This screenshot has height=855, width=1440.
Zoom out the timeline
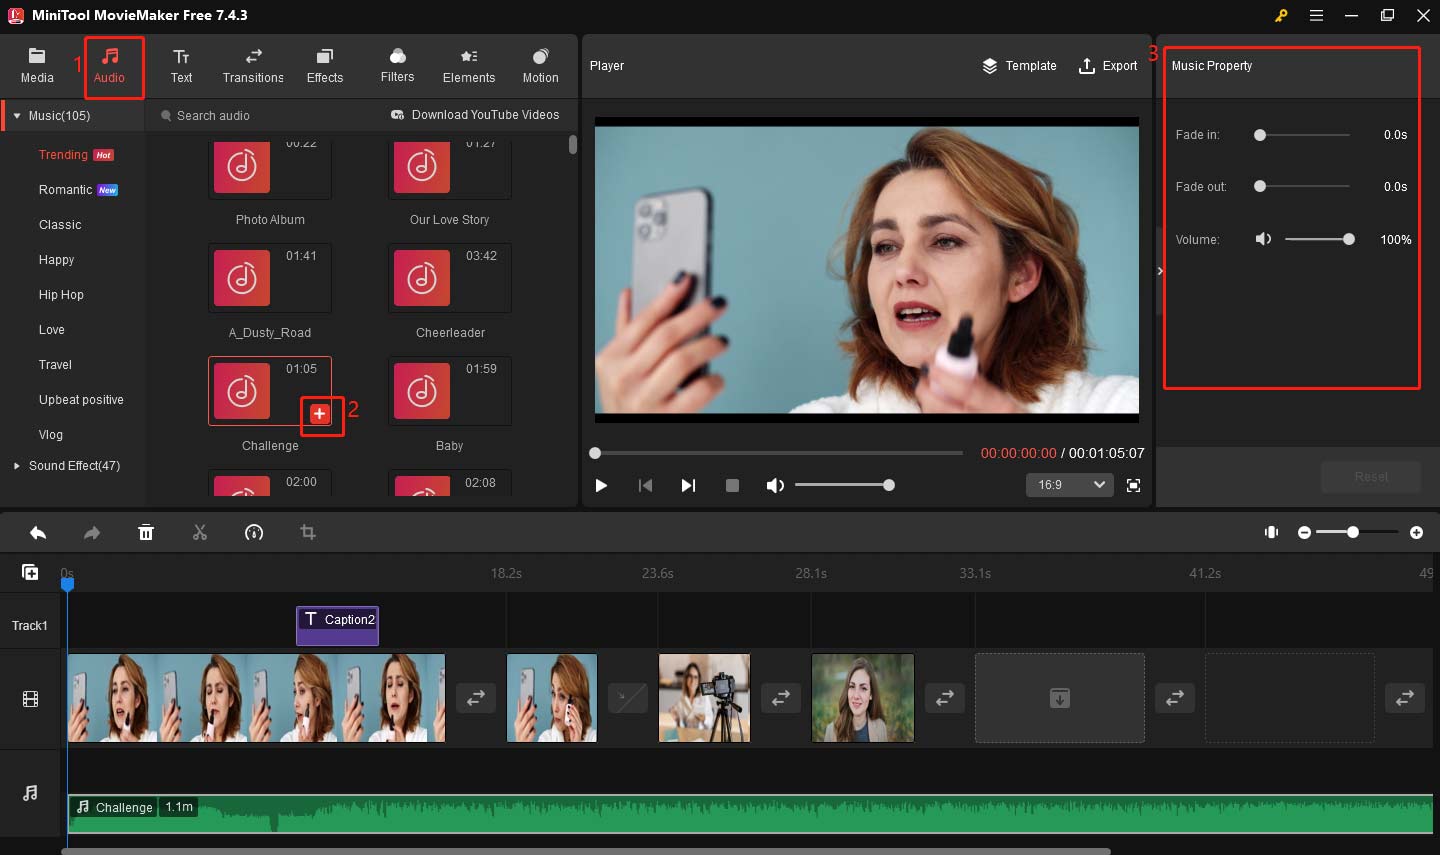[x=1304, y=532]
